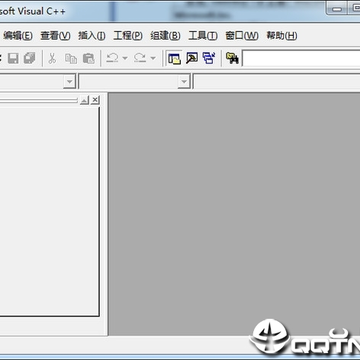Open the 工程(P) menu
The height and width of the screenshot is (360, 360).
pyautogui.click(x=128, y=36)
